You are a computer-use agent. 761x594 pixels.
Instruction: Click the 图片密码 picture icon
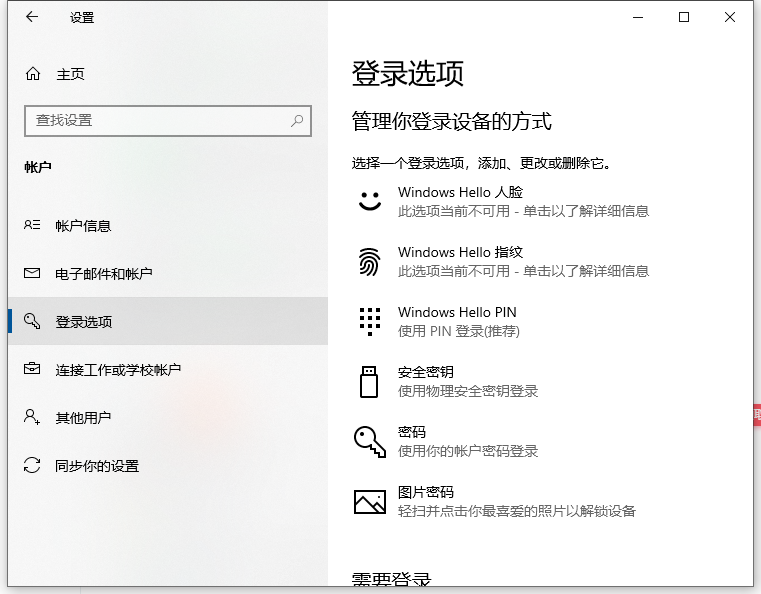click(370, 501)
